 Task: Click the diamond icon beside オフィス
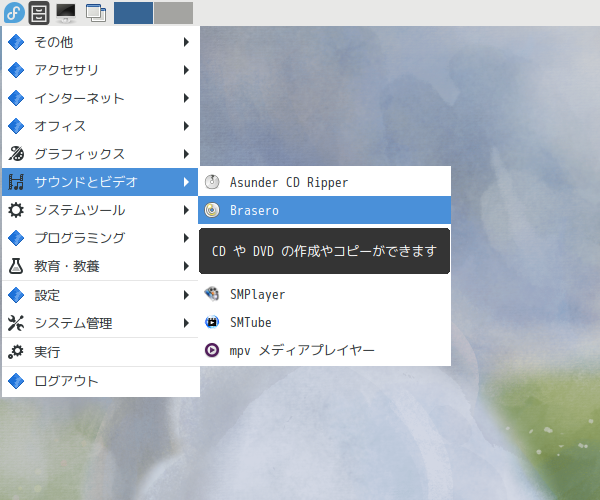[x=16, y=126]
